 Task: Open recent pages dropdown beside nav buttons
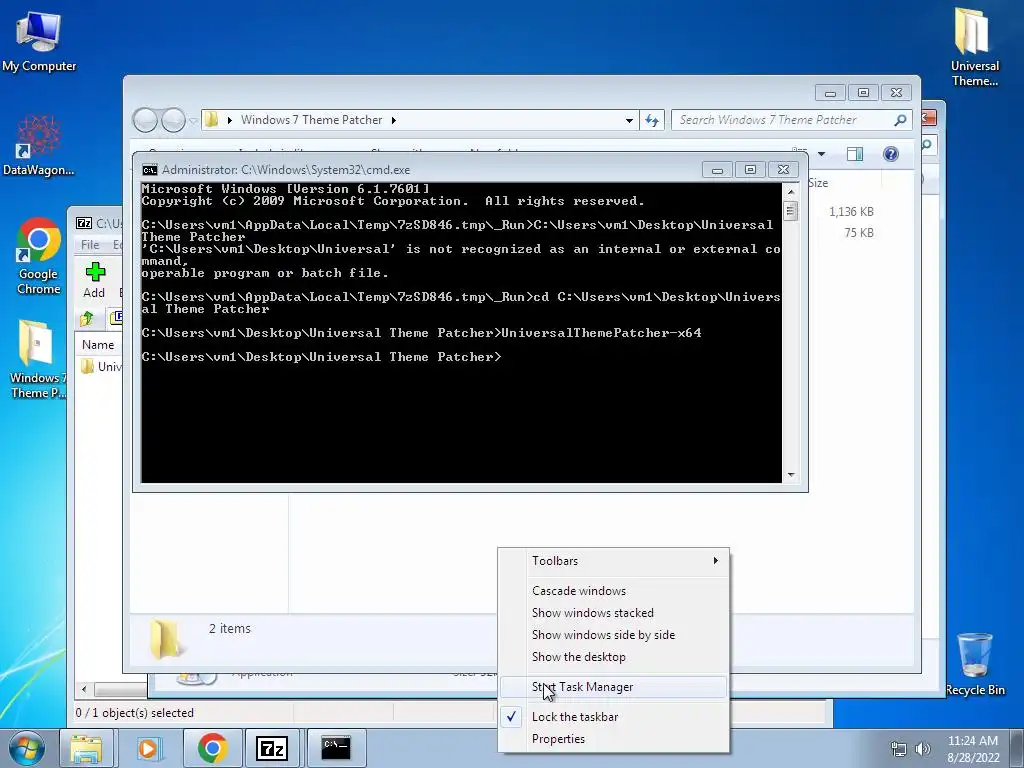[193, 120]
